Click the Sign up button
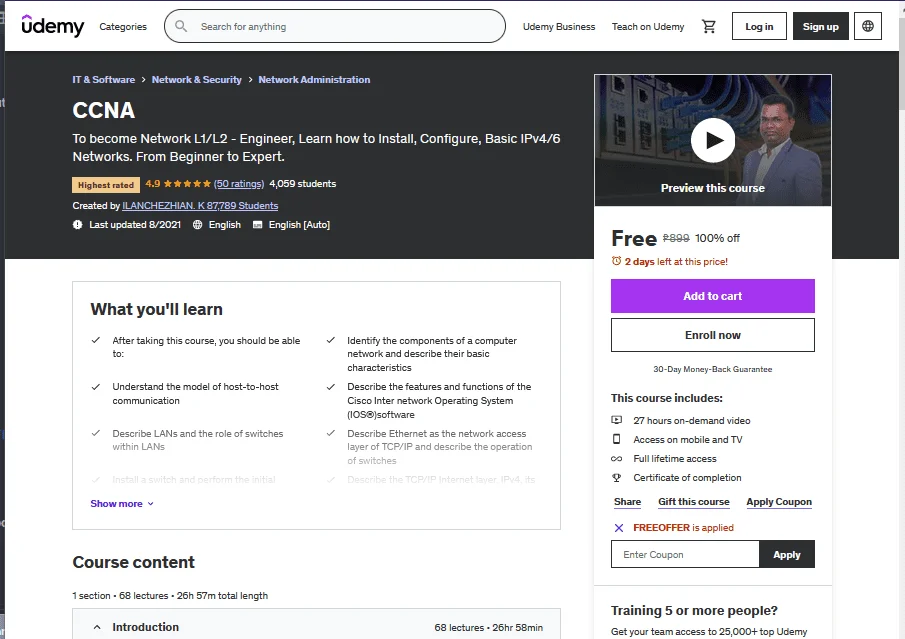The image size is (905, 639). 821,26
